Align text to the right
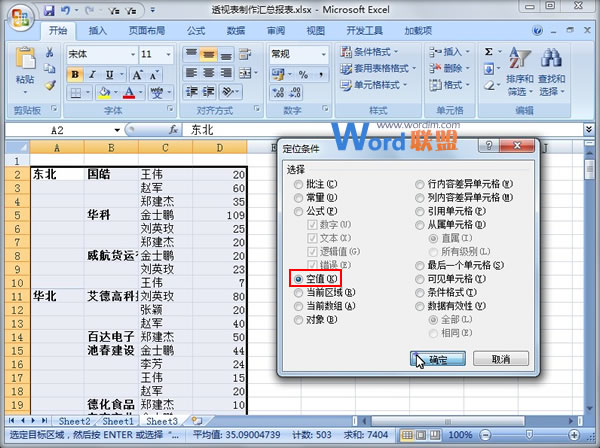This screenshot has width=600, height=448. tap(226, 73)
